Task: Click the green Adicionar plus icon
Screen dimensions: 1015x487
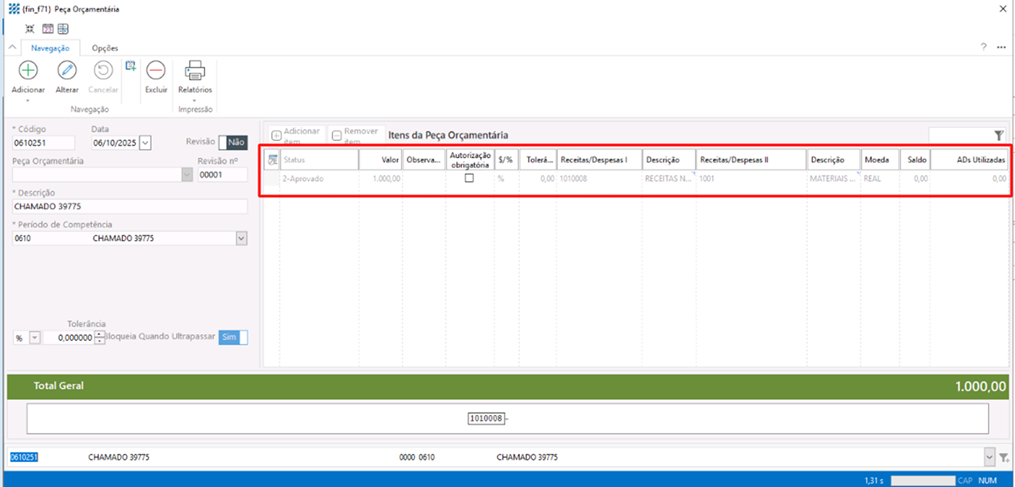Action: [x=28, y=71]
